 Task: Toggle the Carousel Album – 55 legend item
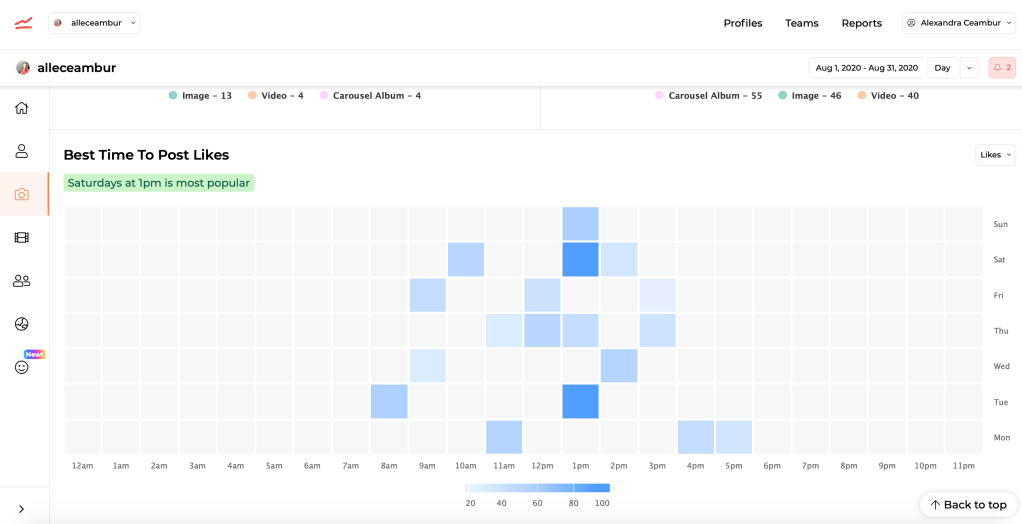pos(708,96)
